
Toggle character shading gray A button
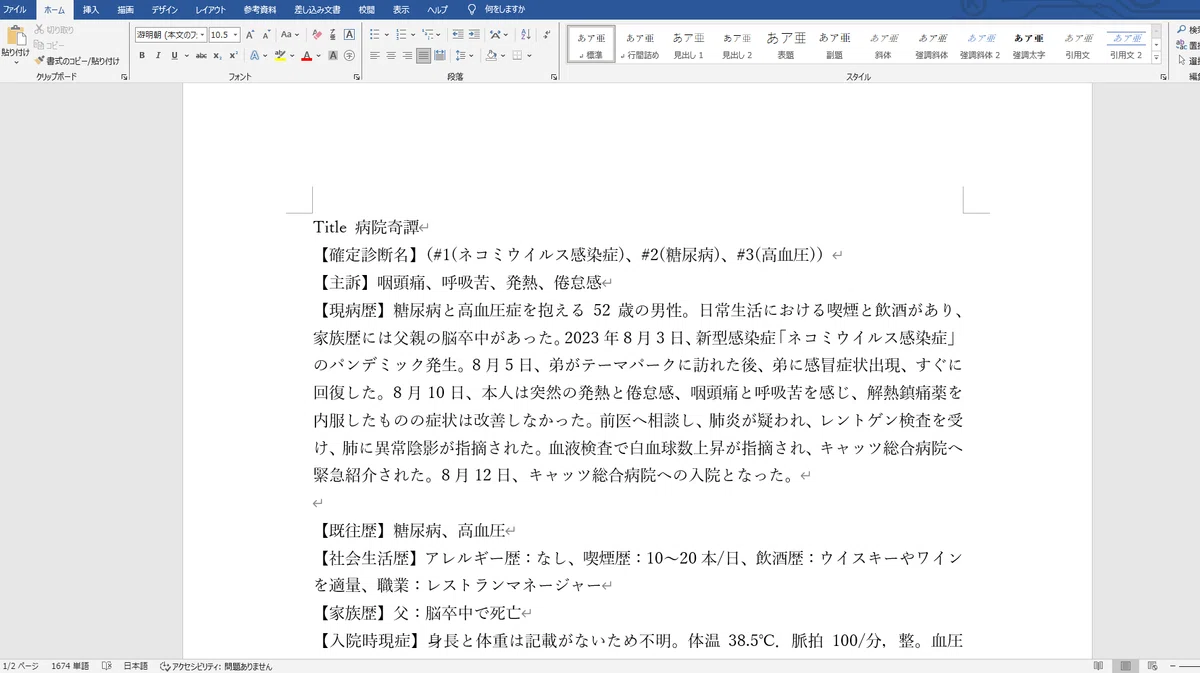point(333,56)
